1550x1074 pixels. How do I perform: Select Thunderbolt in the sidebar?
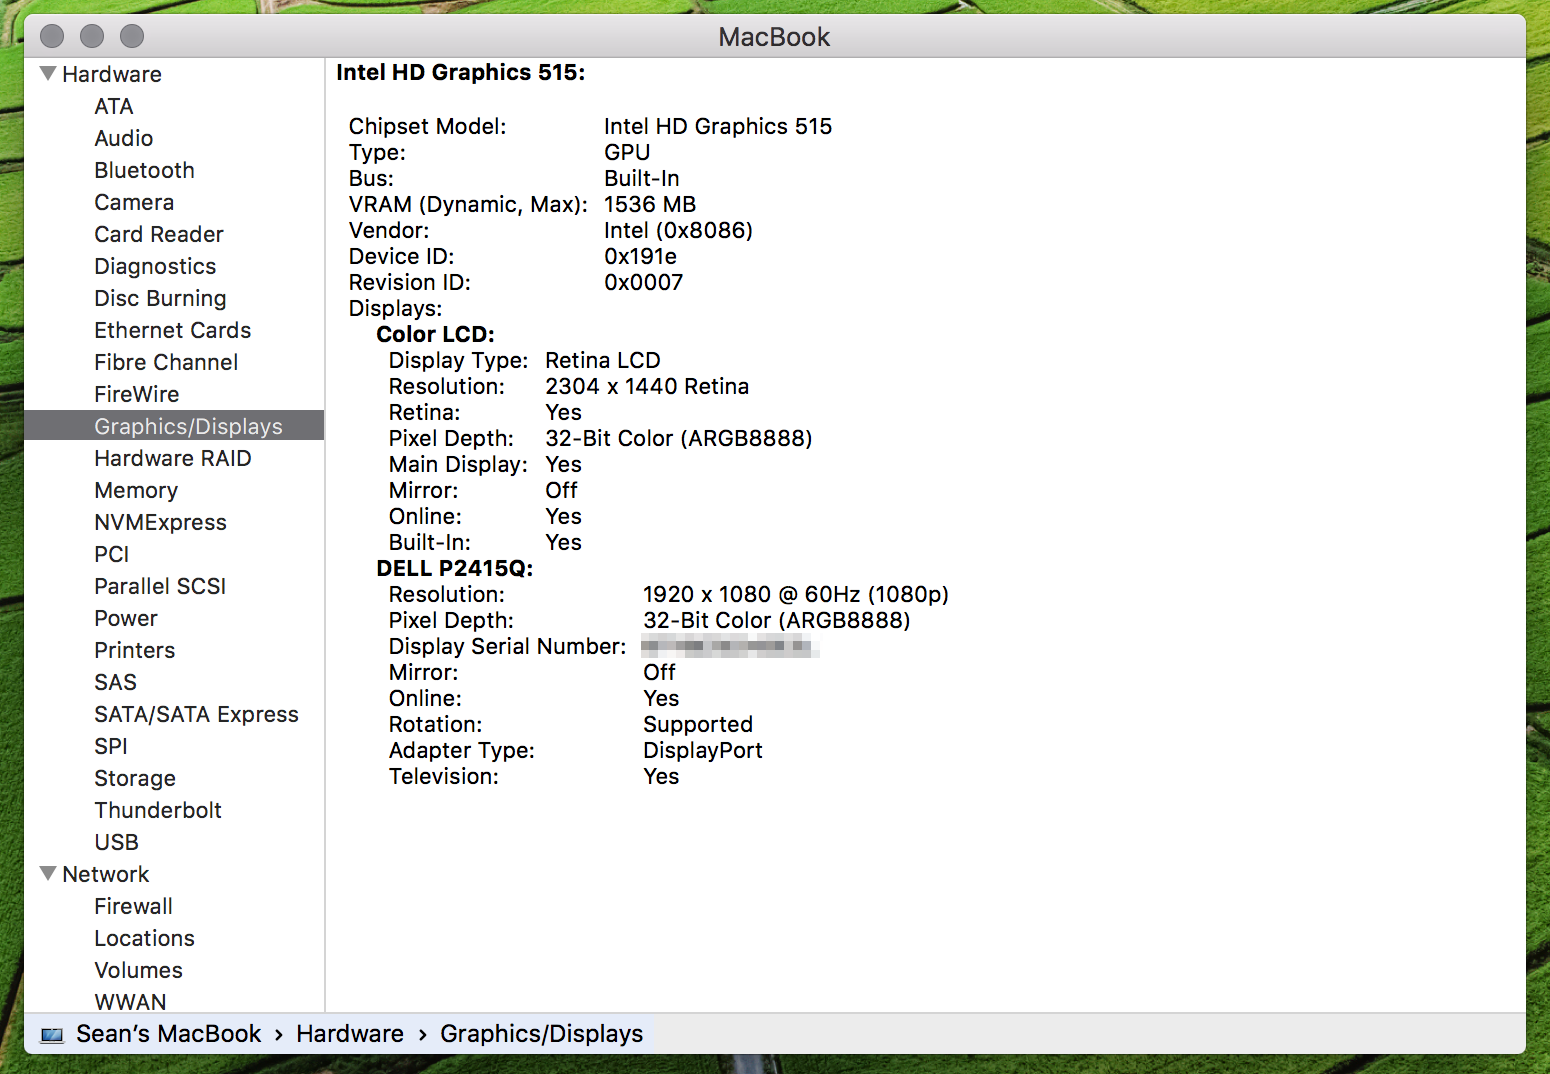coord(158,810)
